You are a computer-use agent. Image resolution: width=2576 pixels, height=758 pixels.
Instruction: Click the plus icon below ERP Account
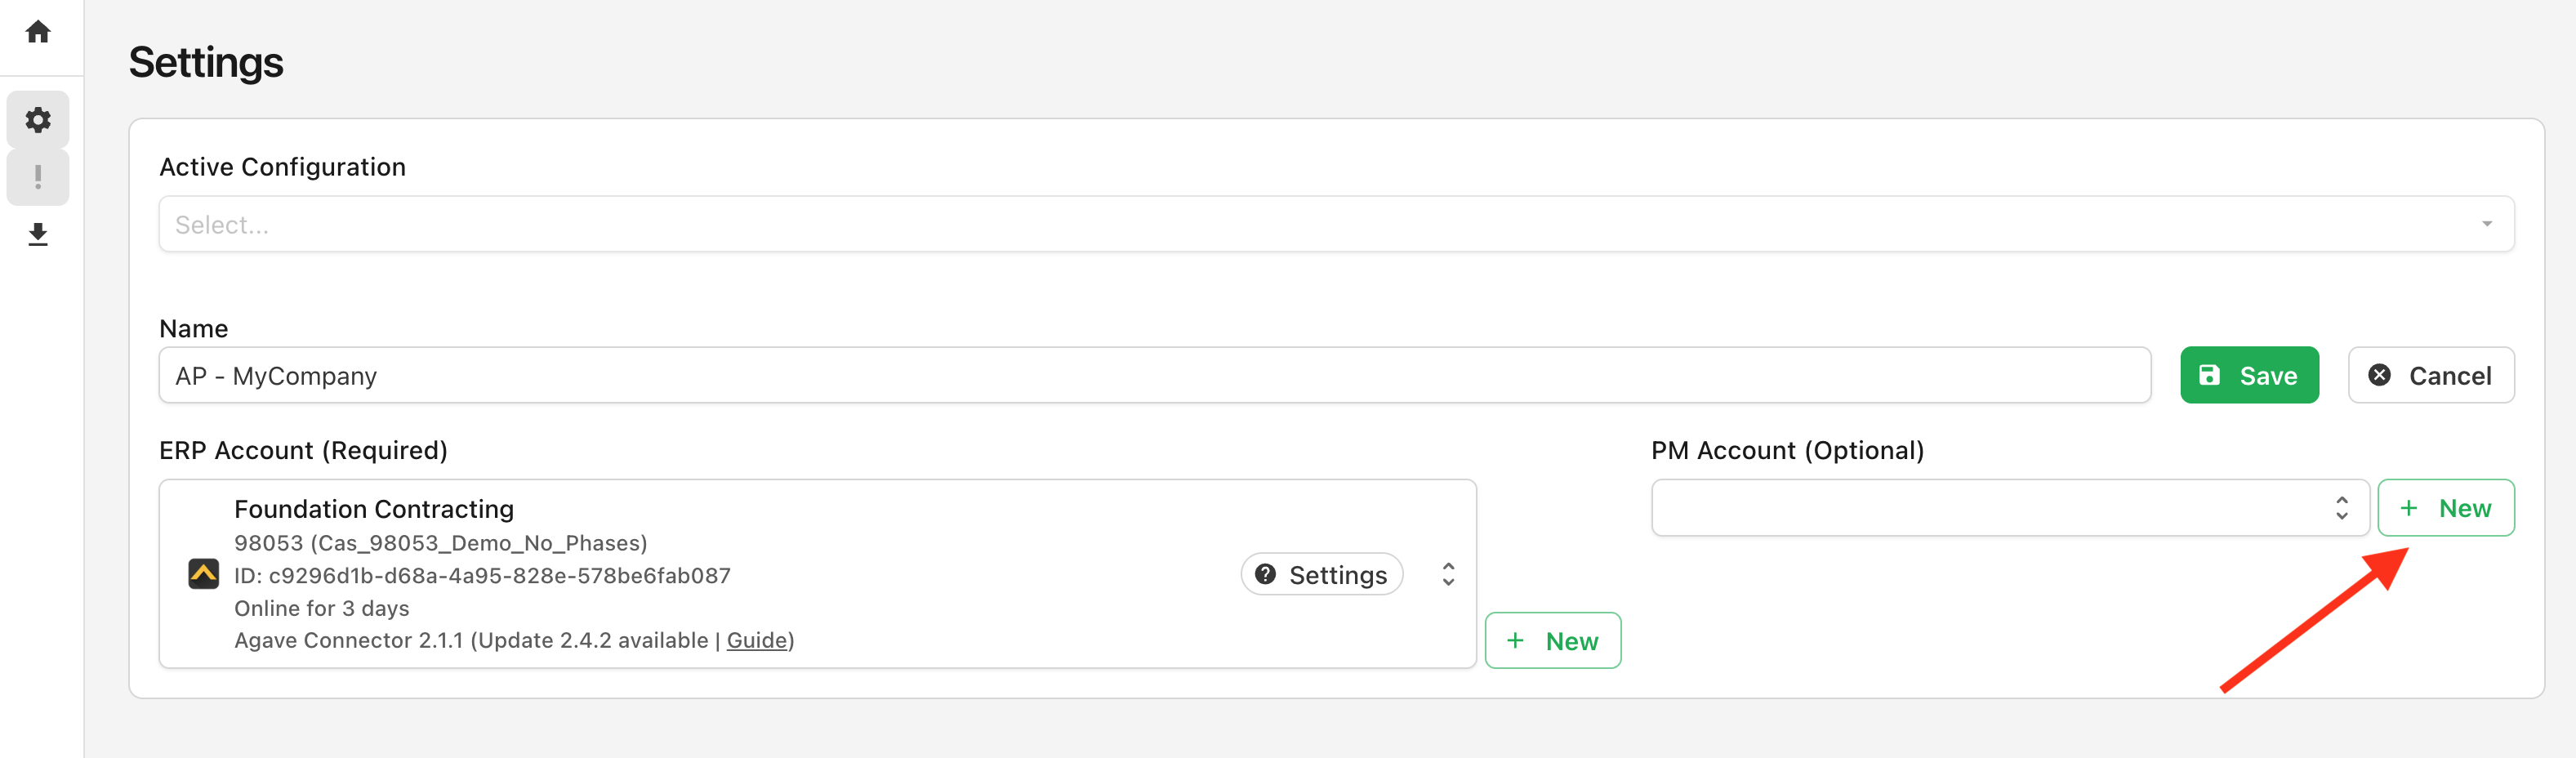tap(1516, 641)
